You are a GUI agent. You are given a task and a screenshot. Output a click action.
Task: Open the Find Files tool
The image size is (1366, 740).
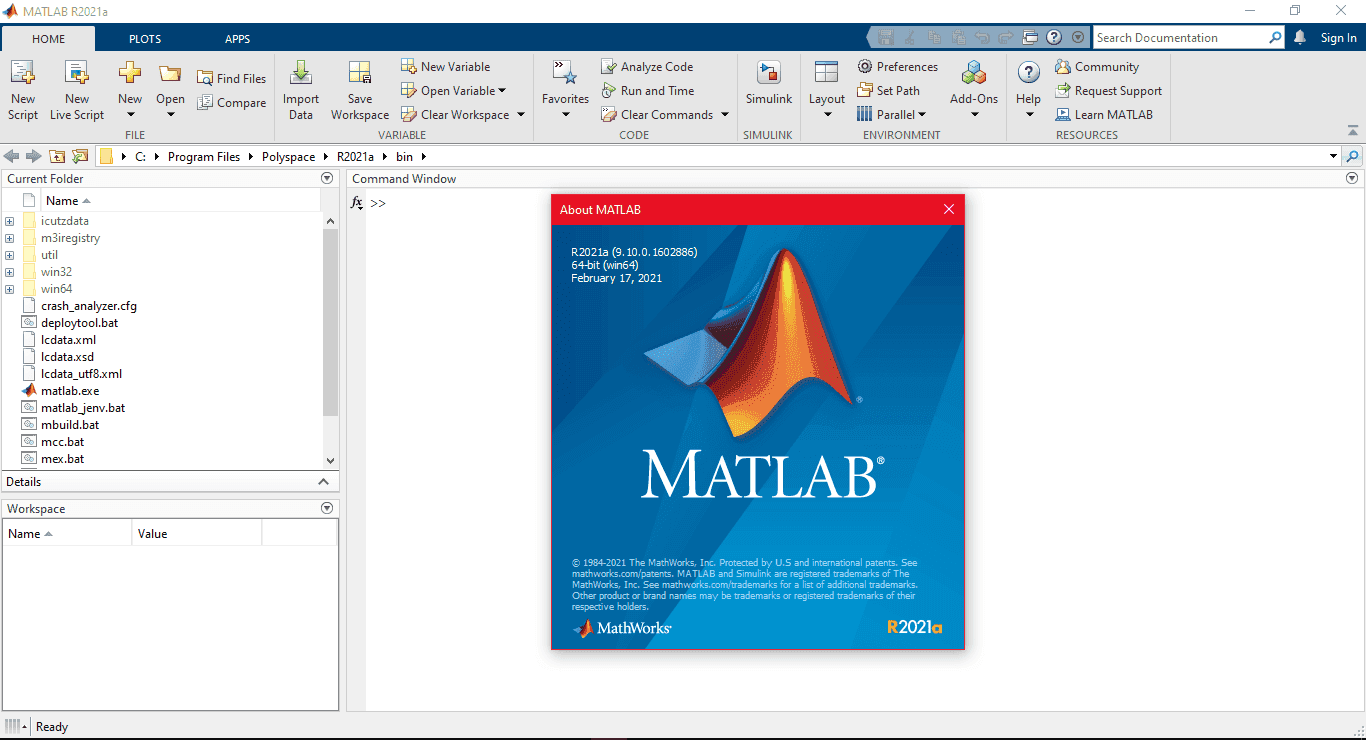[231, 78]
